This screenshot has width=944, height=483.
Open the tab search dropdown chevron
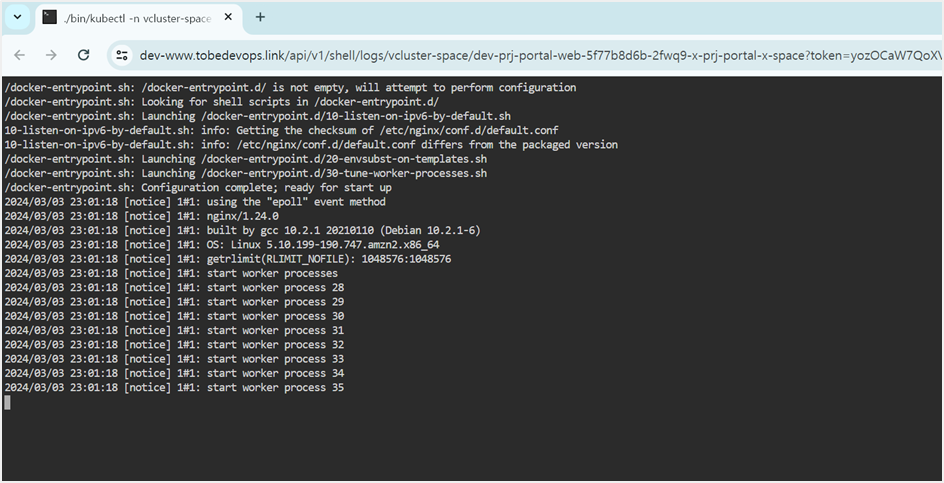point(17,17)
